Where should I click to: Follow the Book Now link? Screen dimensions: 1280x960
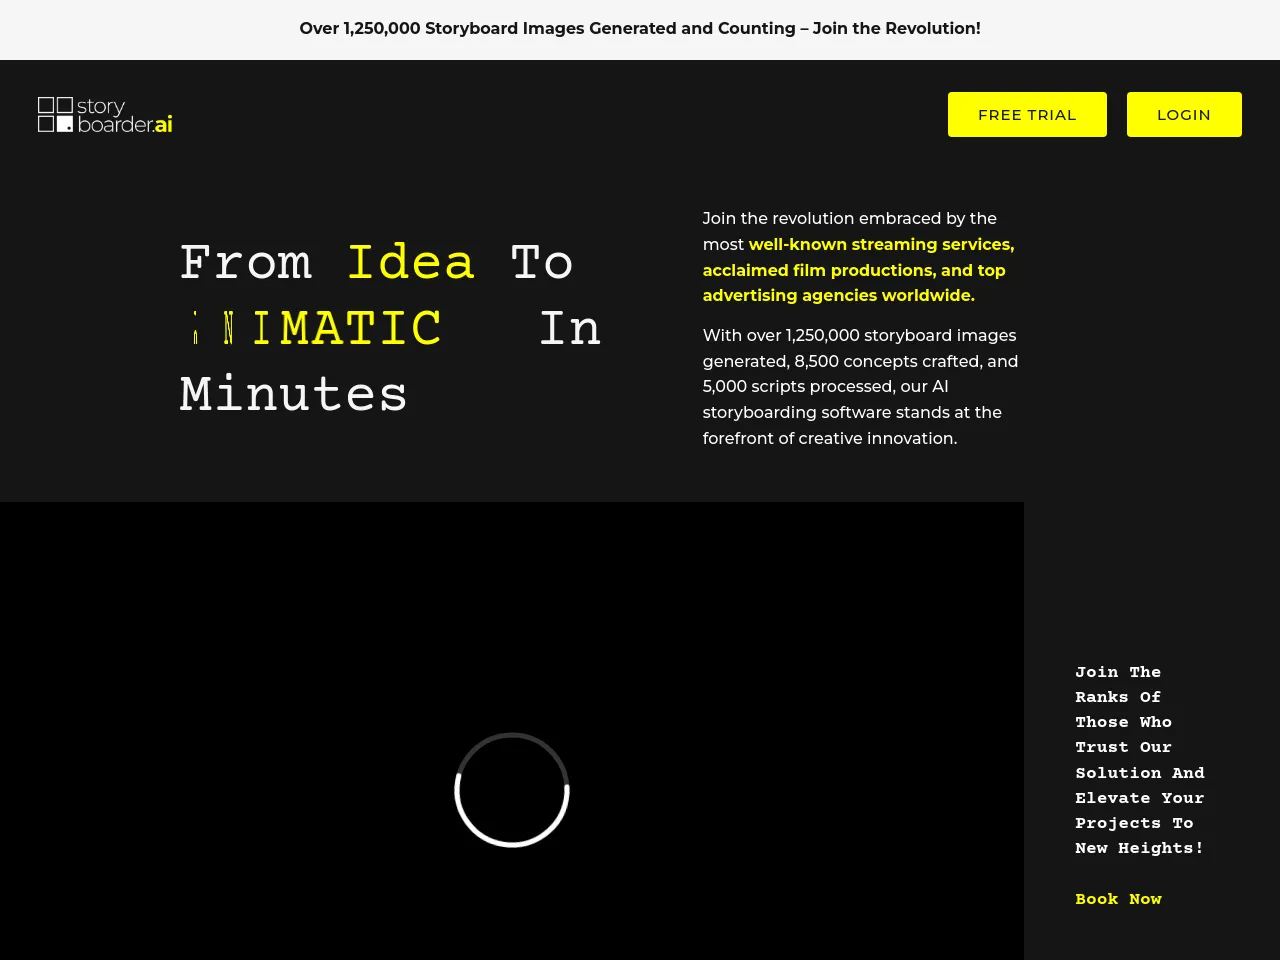coord(1118,899)
